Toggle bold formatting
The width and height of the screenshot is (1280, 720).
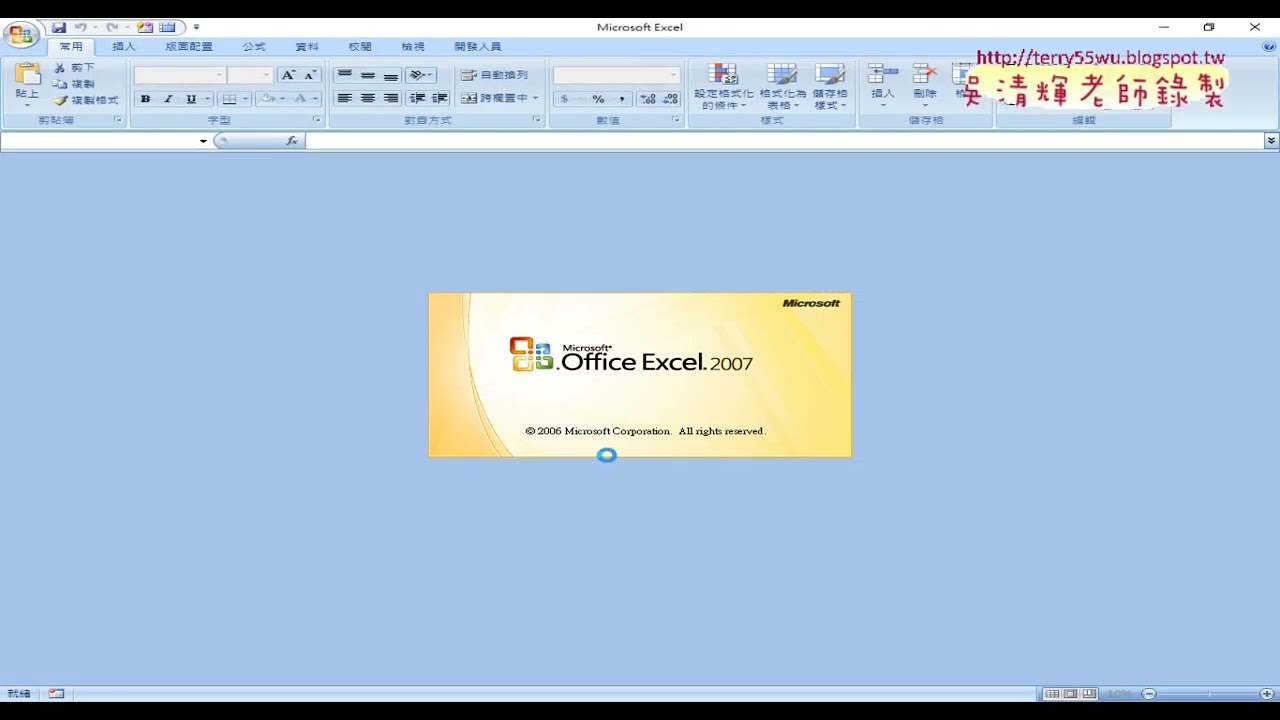145,99
